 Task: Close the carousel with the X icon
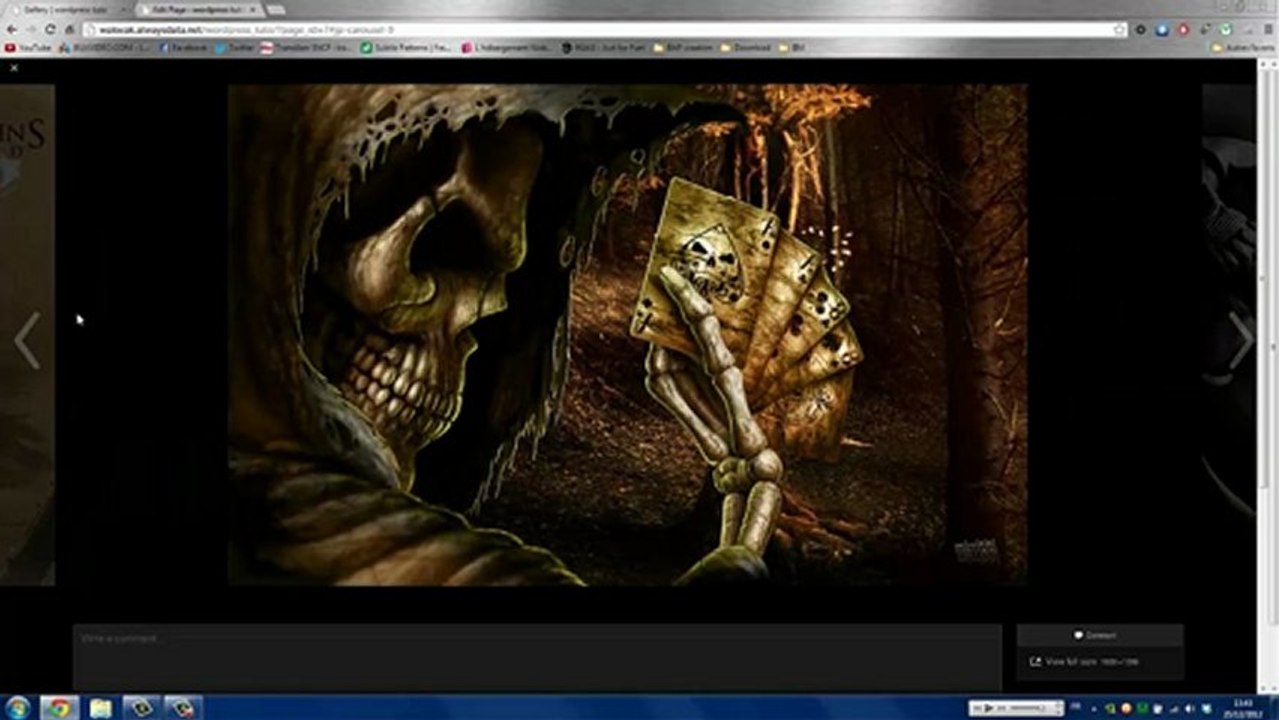[14, 68]
